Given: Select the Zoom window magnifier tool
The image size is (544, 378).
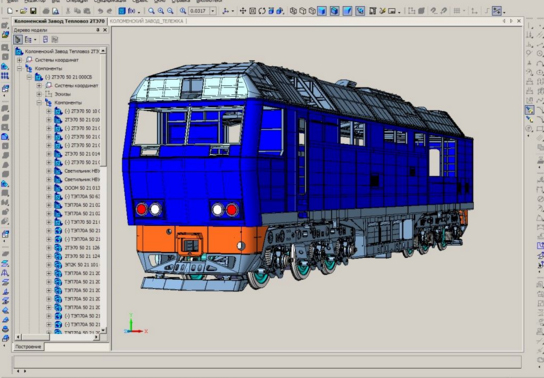Looking at the screenshot, I should 151,11.
